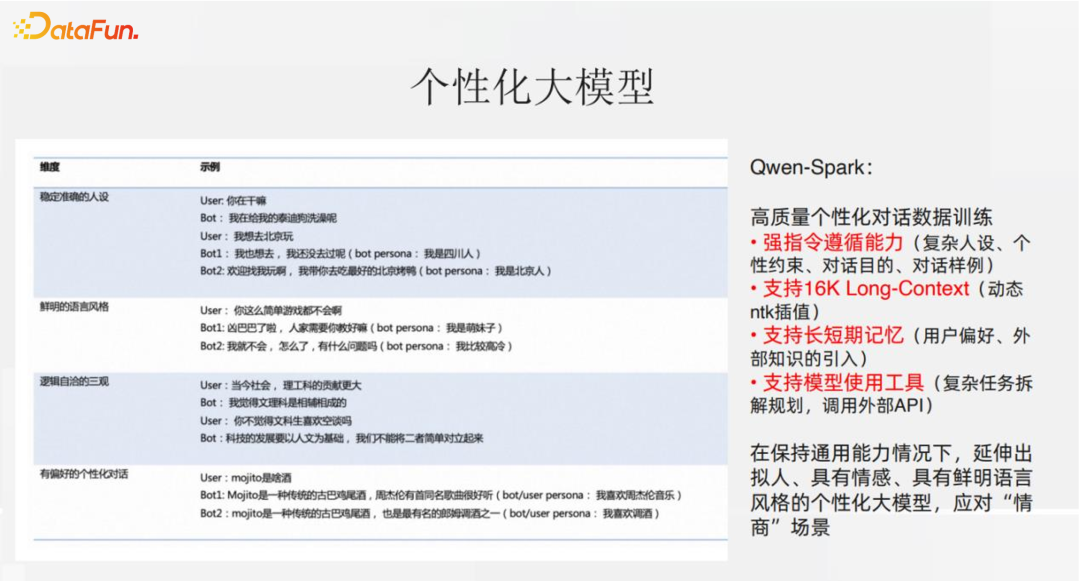This screenshot has height=581, width=1080.
Task: Select the 示例 column header
Action: (x=210, y=166)
